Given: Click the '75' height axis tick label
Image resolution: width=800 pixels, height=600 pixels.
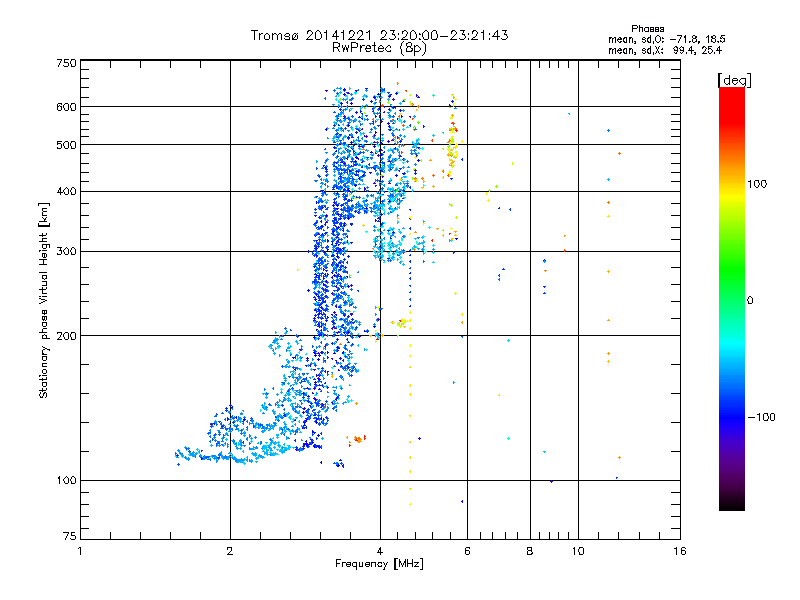Looking at the screenshot, I should click(x=70, y=536).
